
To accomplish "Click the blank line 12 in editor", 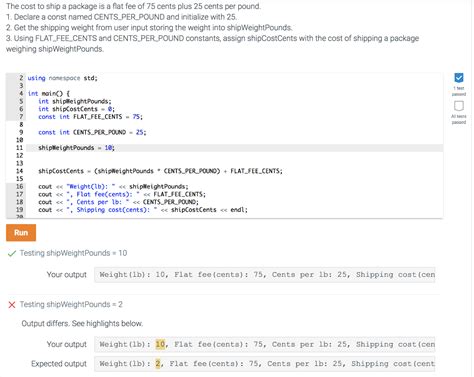I will click(234, 155).
